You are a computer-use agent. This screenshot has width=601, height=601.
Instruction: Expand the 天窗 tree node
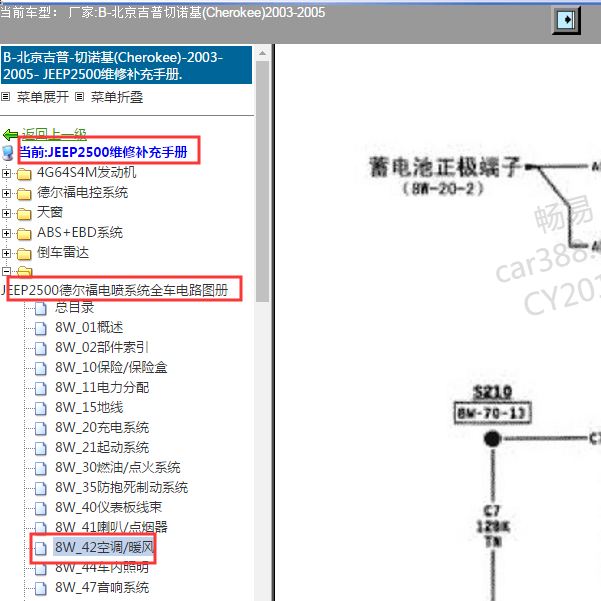(x=6, y=213)
